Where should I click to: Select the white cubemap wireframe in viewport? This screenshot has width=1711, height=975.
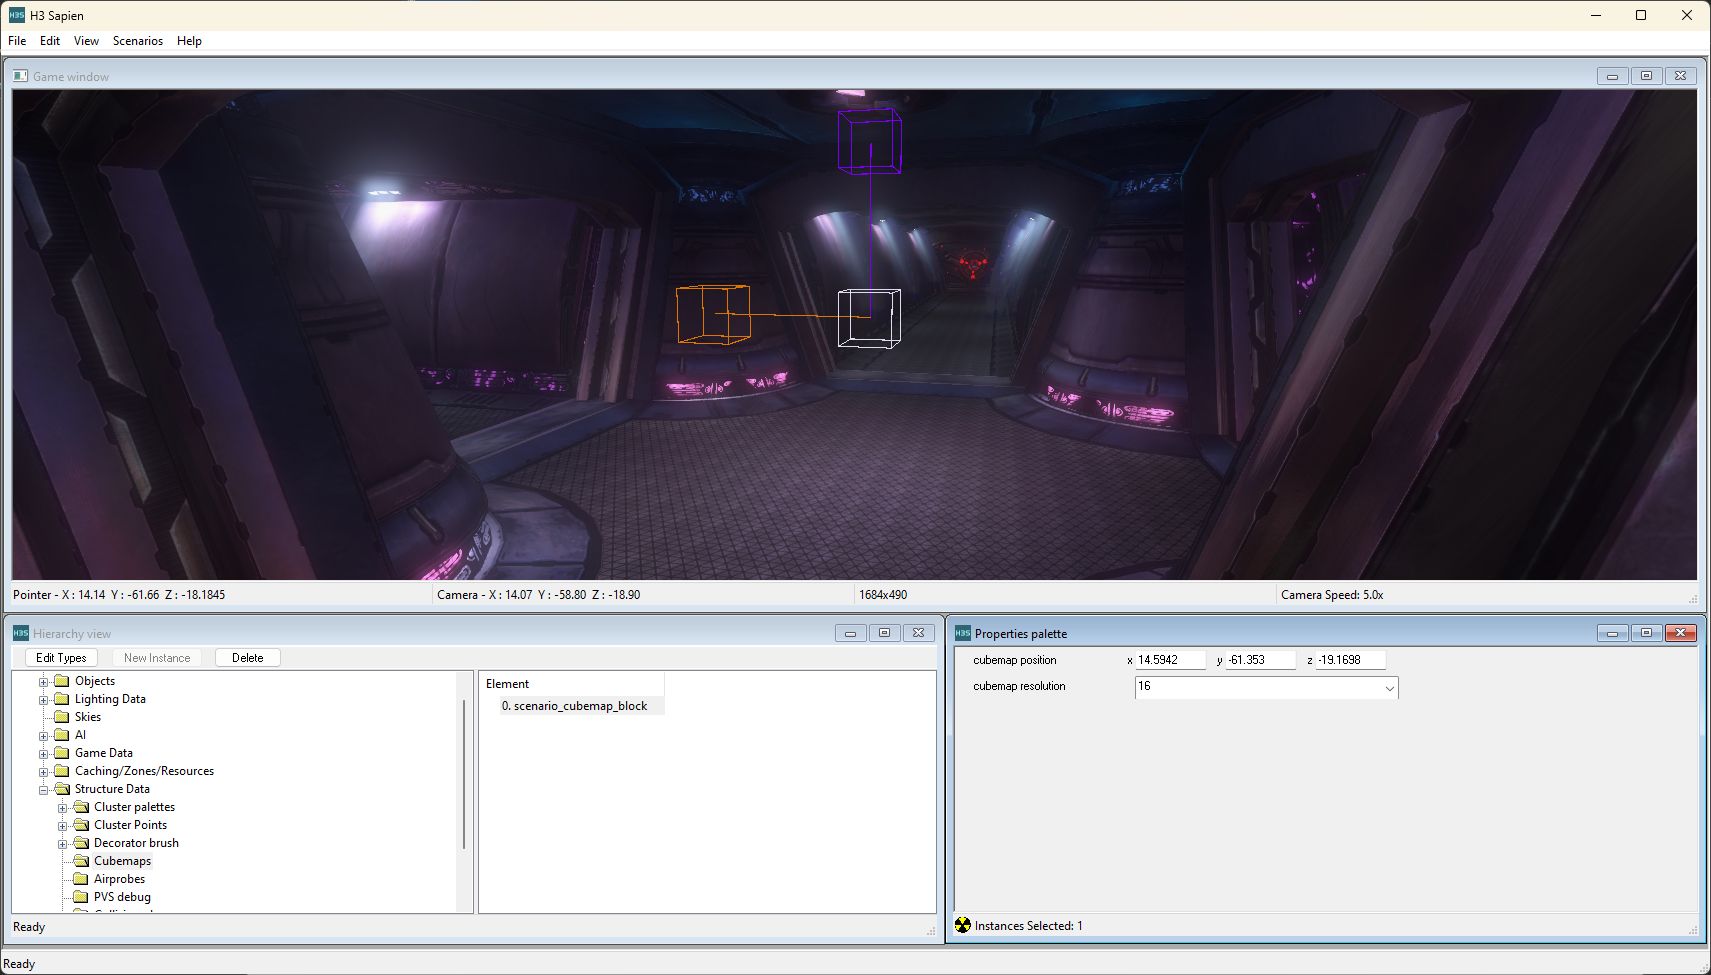click(x=869, y=318)
